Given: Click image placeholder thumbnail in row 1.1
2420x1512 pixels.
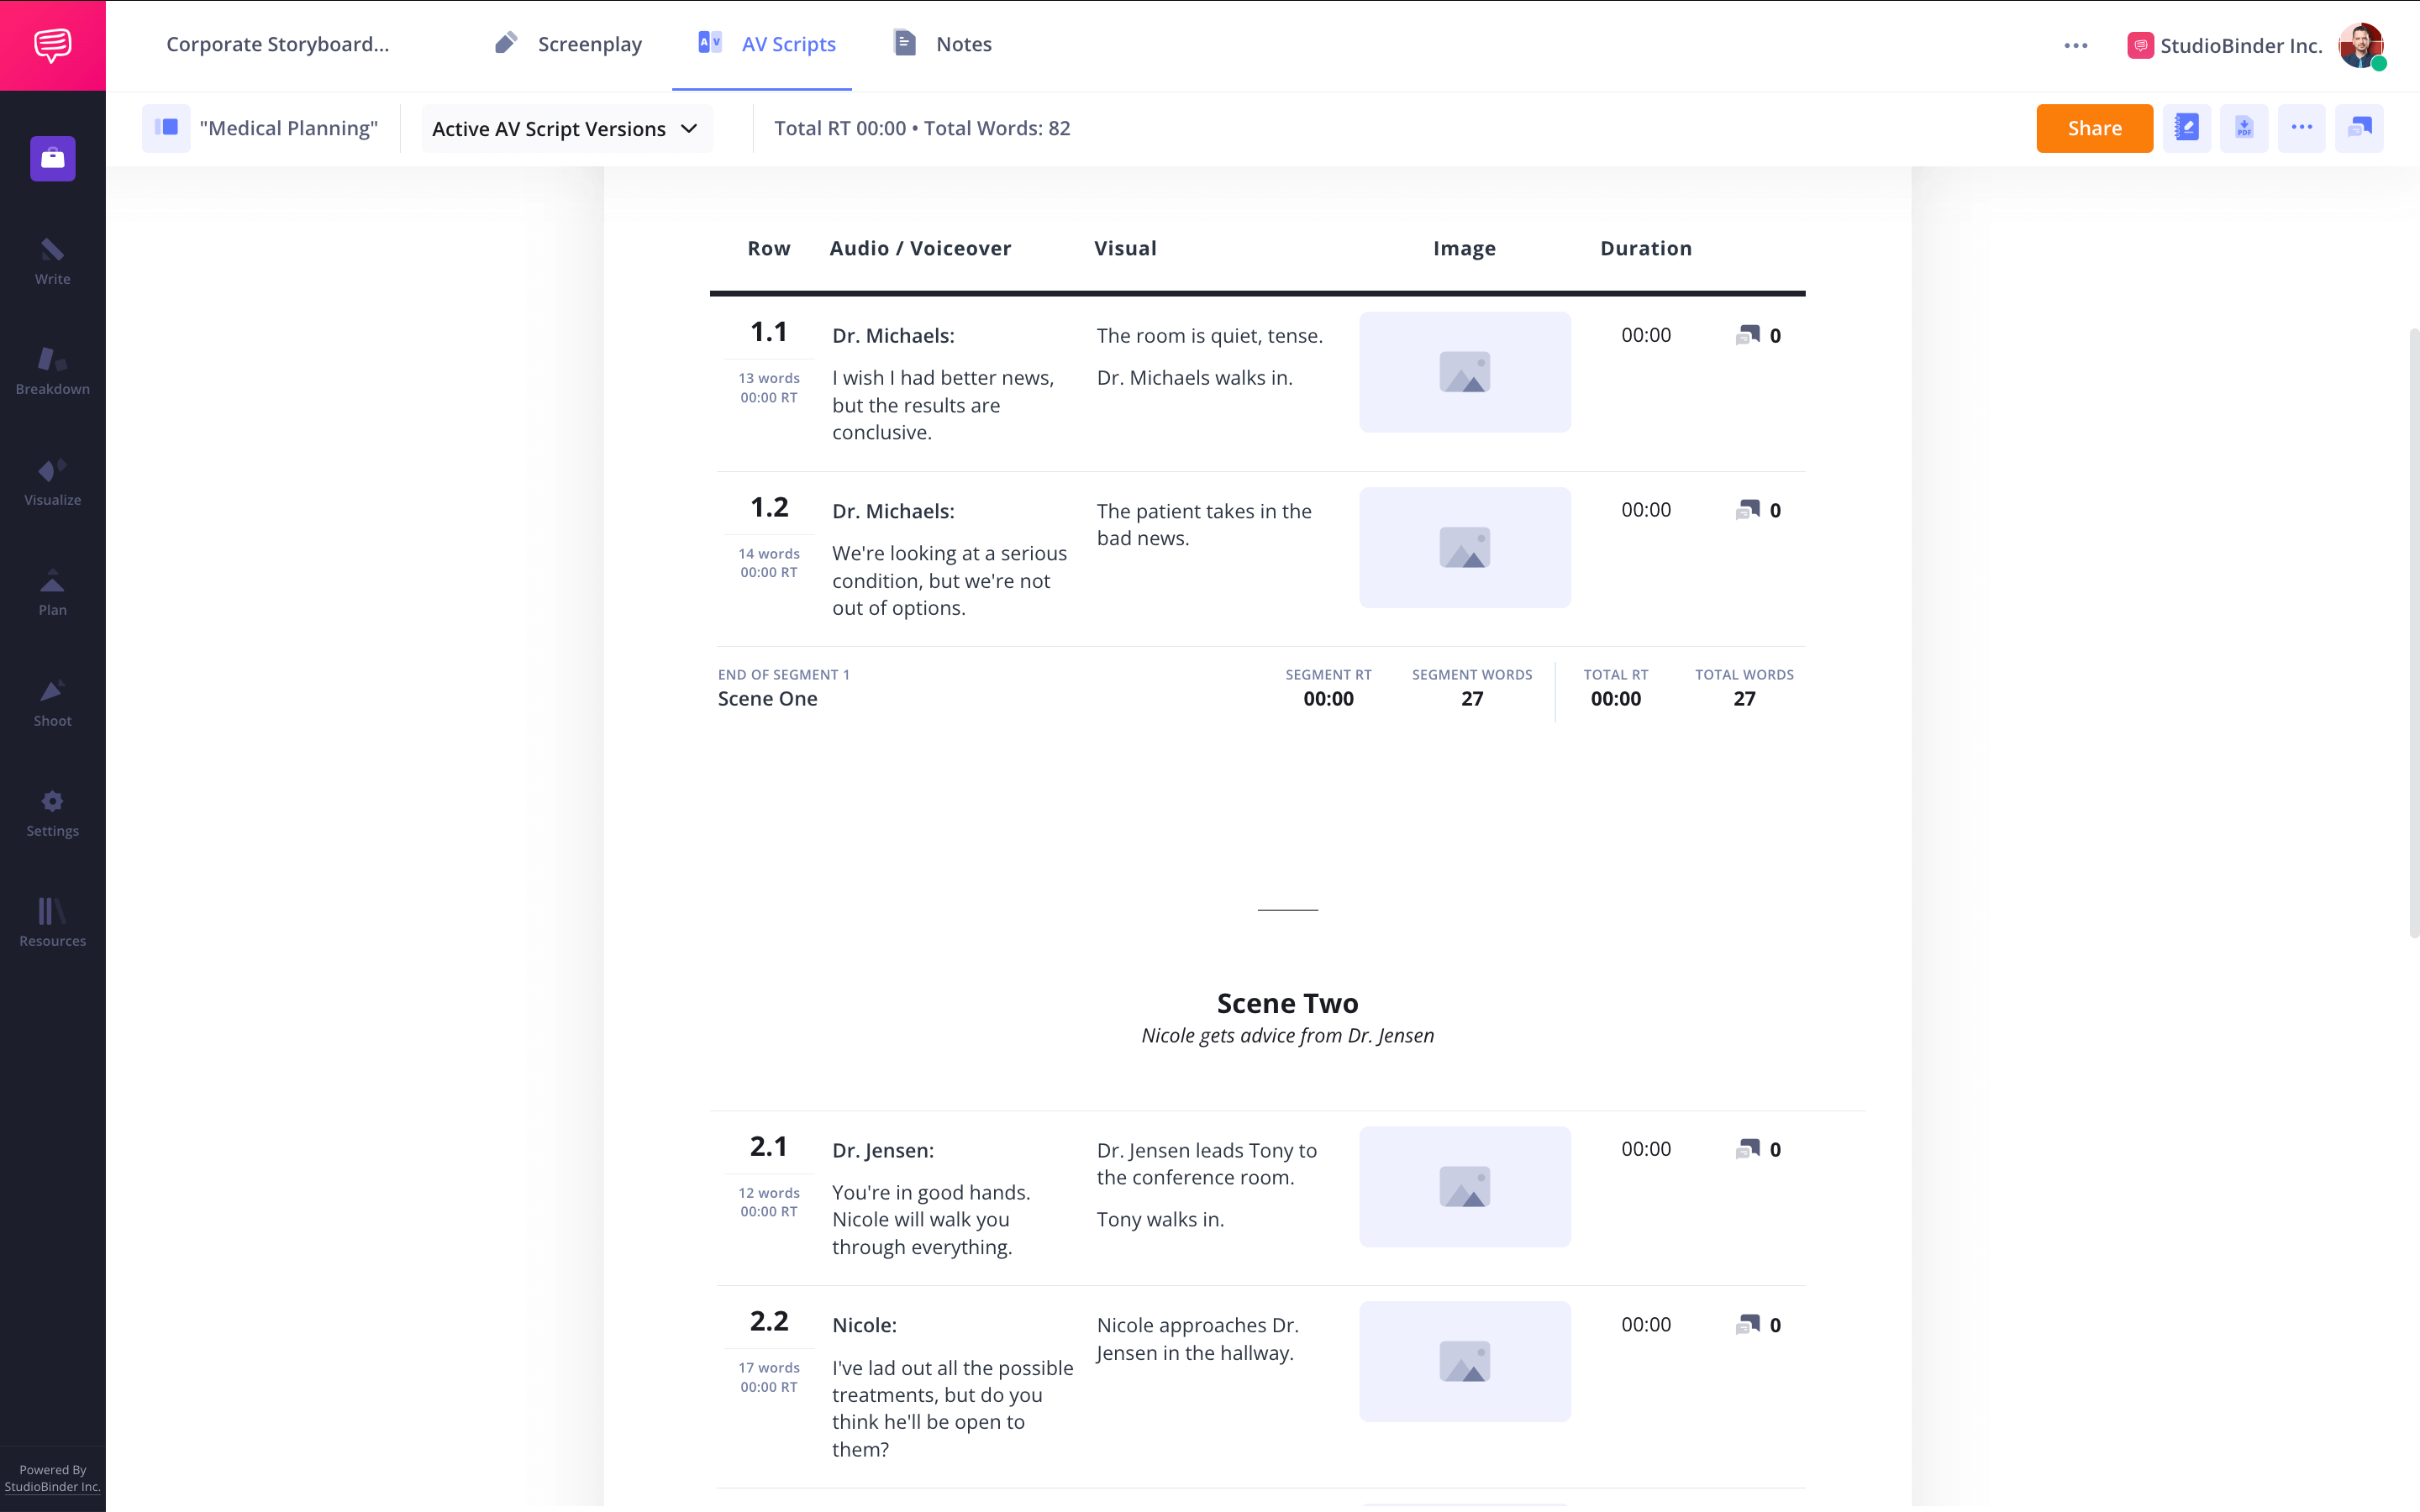Looking at the screenshot, I should (x=1464, y=371).
